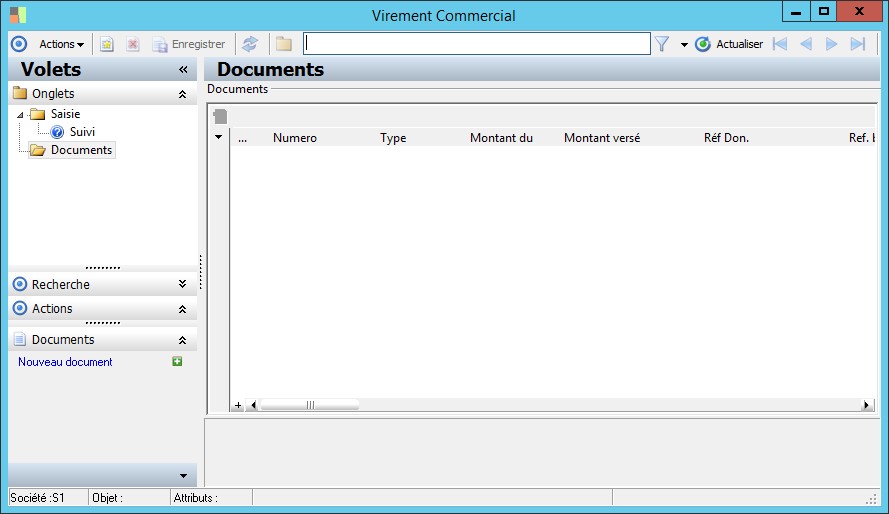
Task: Go to the last record
Action: (858, 44)
